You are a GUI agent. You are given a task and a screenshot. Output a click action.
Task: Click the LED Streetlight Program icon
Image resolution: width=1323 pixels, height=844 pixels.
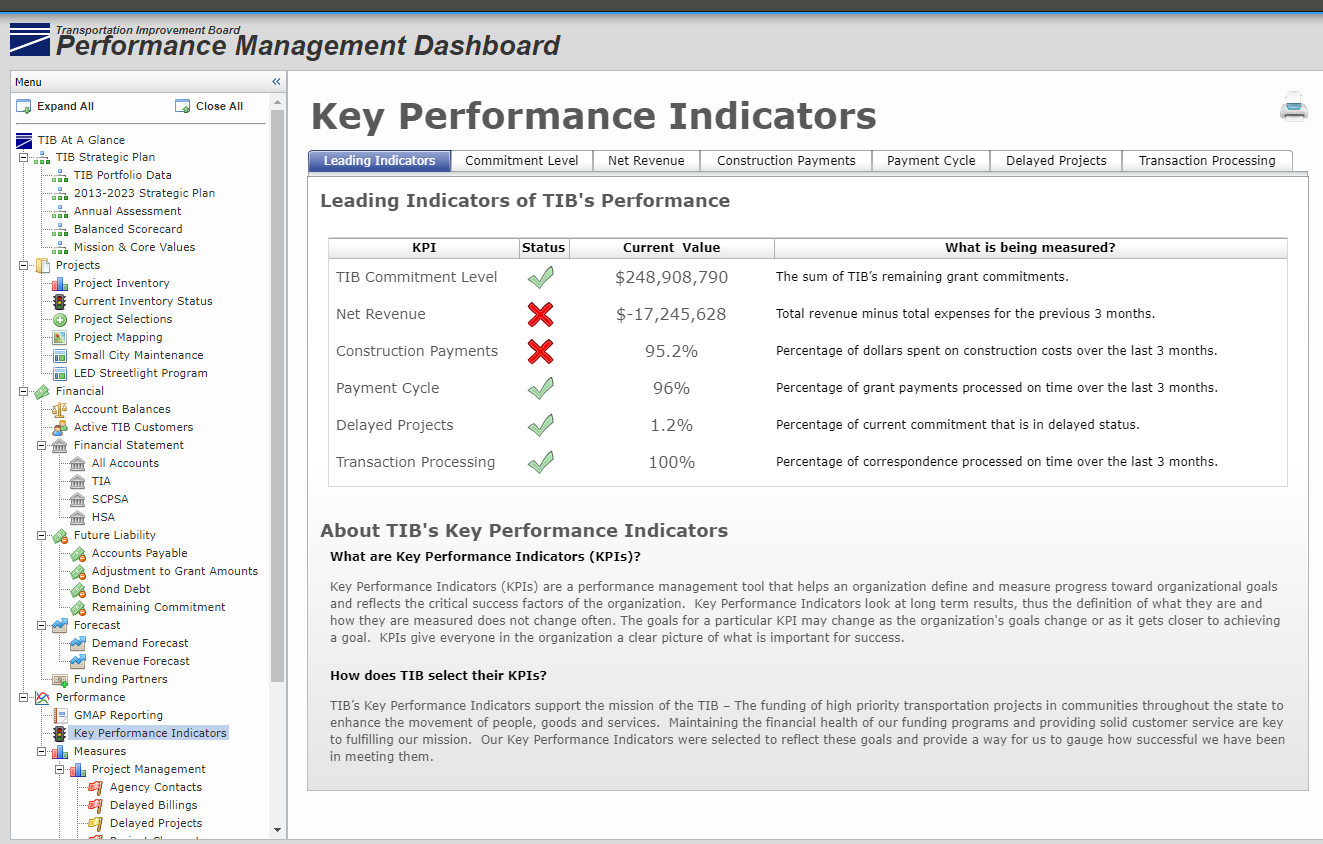[60, 373]
